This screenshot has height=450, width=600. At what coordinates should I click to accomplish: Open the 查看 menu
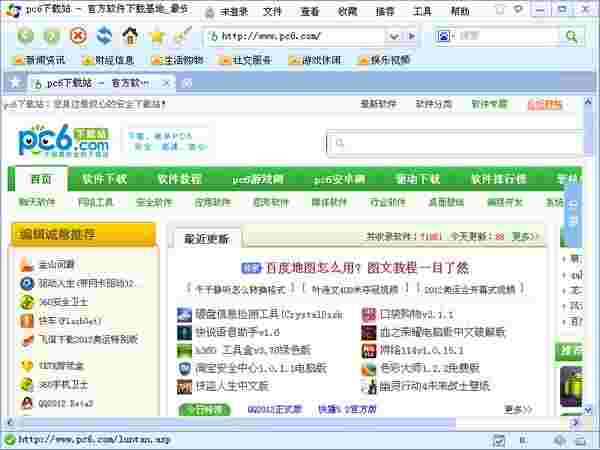310,11
